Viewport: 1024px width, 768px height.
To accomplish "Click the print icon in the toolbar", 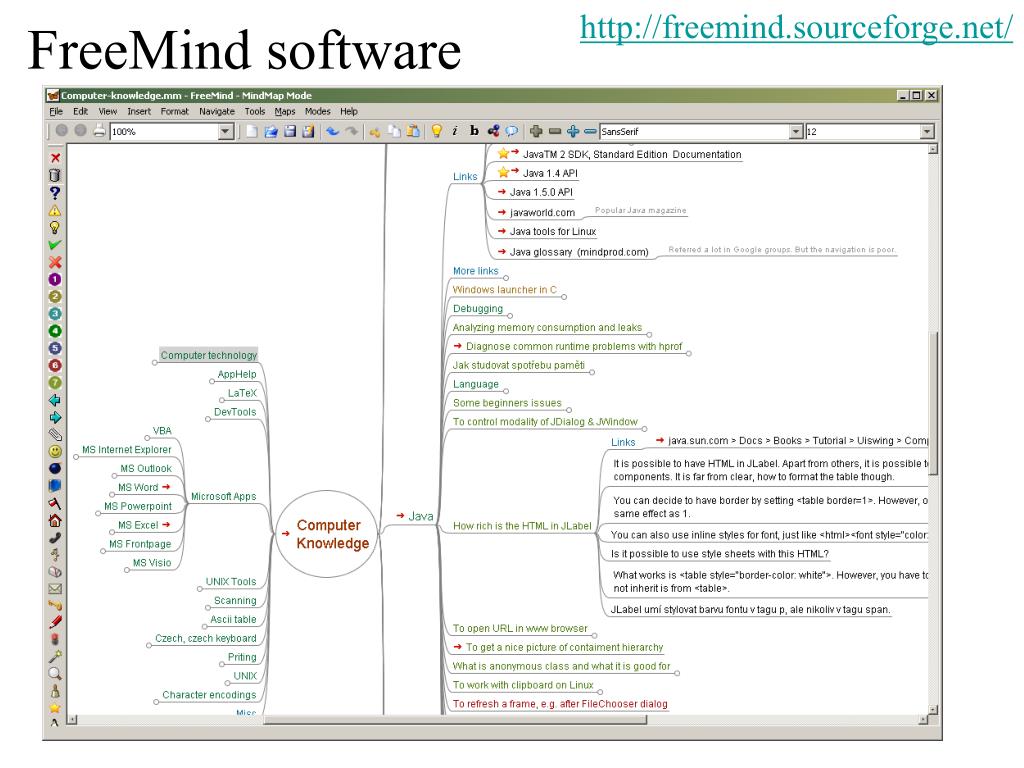I will click(x=99, y=131).
